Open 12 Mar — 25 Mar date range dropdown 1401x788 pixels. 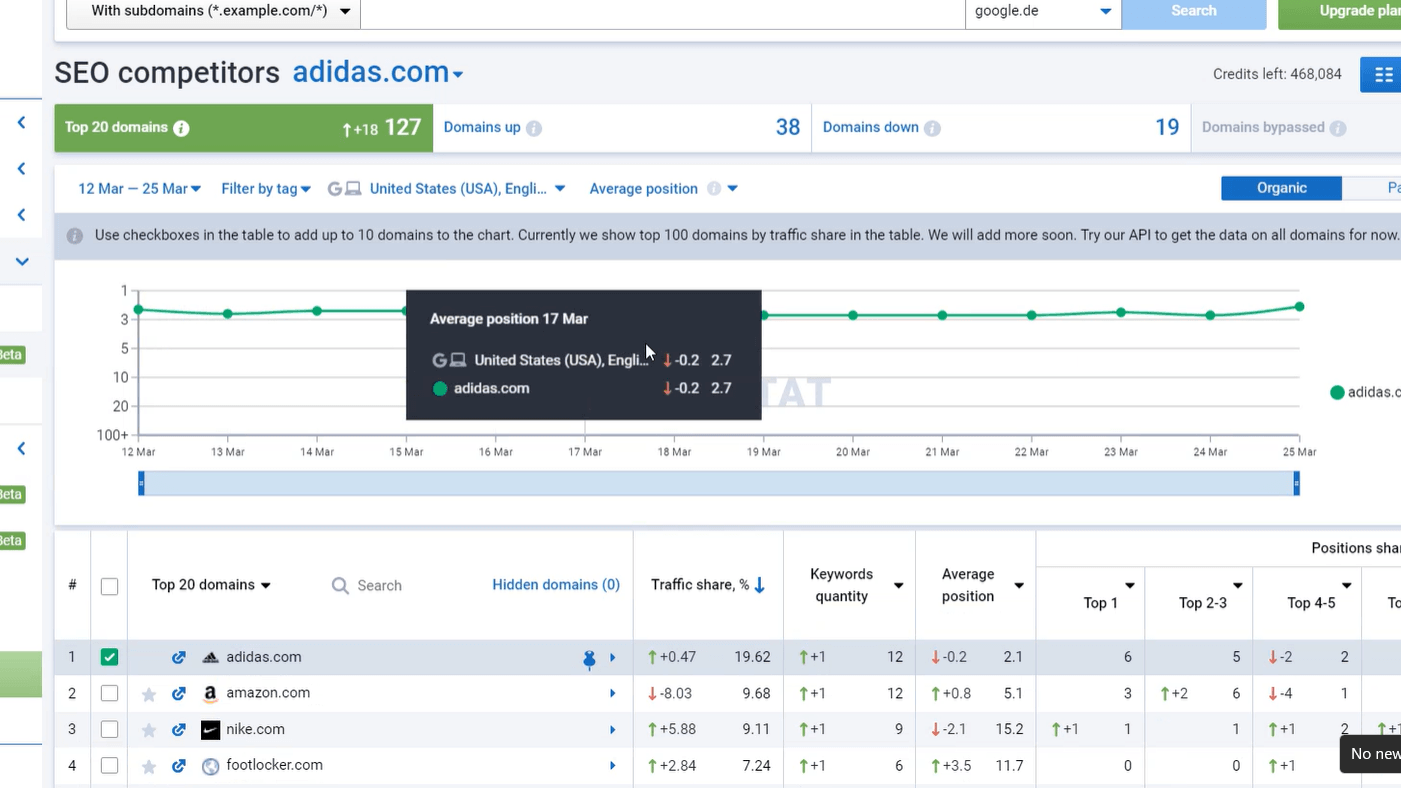pyautogui.click(x=139, y=189)
